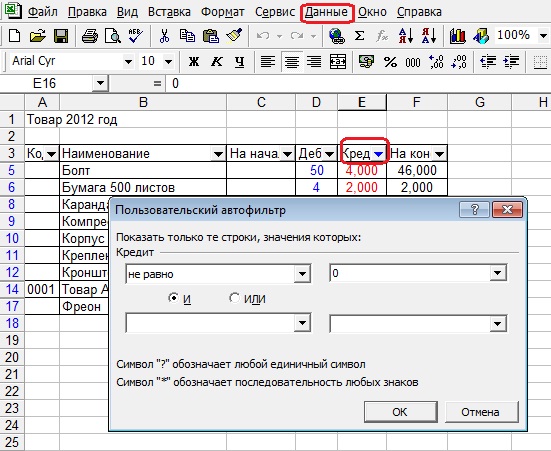
Task: Click the AutoSum sigma icon
Action: point(359,36)
